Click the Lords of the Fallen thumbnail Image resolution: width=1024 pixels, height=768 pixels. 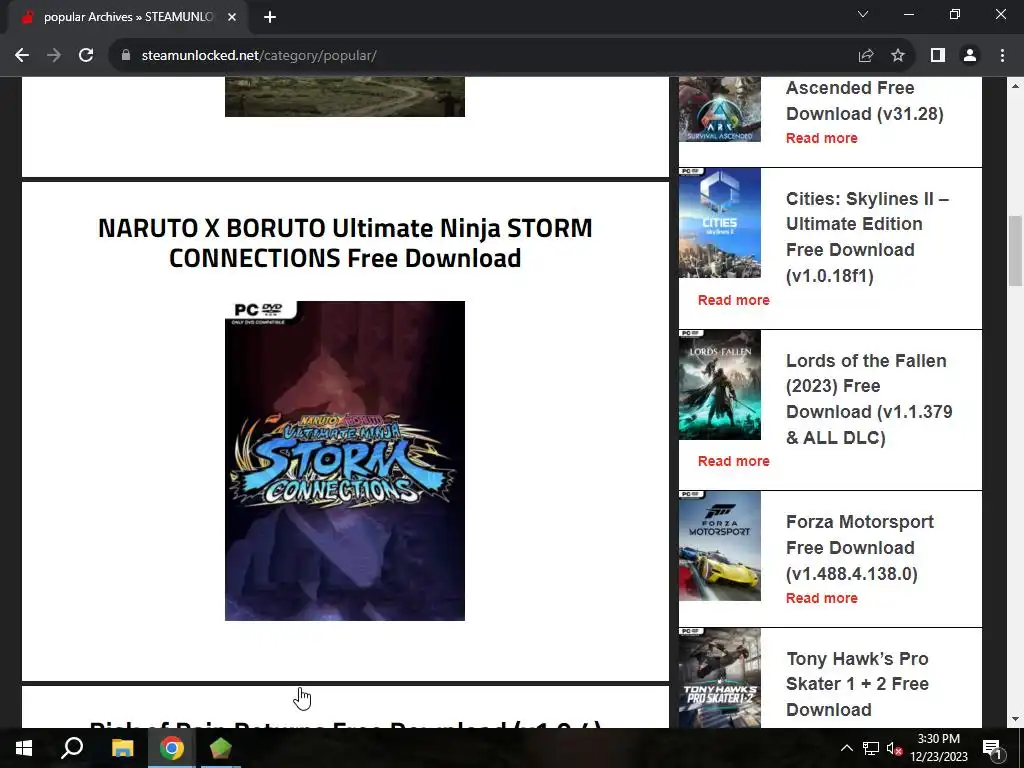coord(720,385)
